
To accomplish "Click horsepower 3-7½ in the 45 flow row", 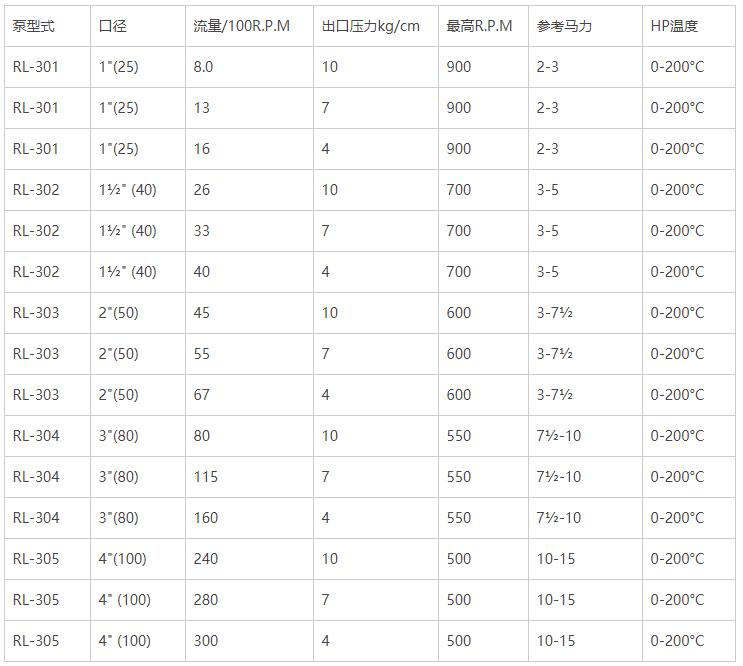I will (x=554, y=313).
